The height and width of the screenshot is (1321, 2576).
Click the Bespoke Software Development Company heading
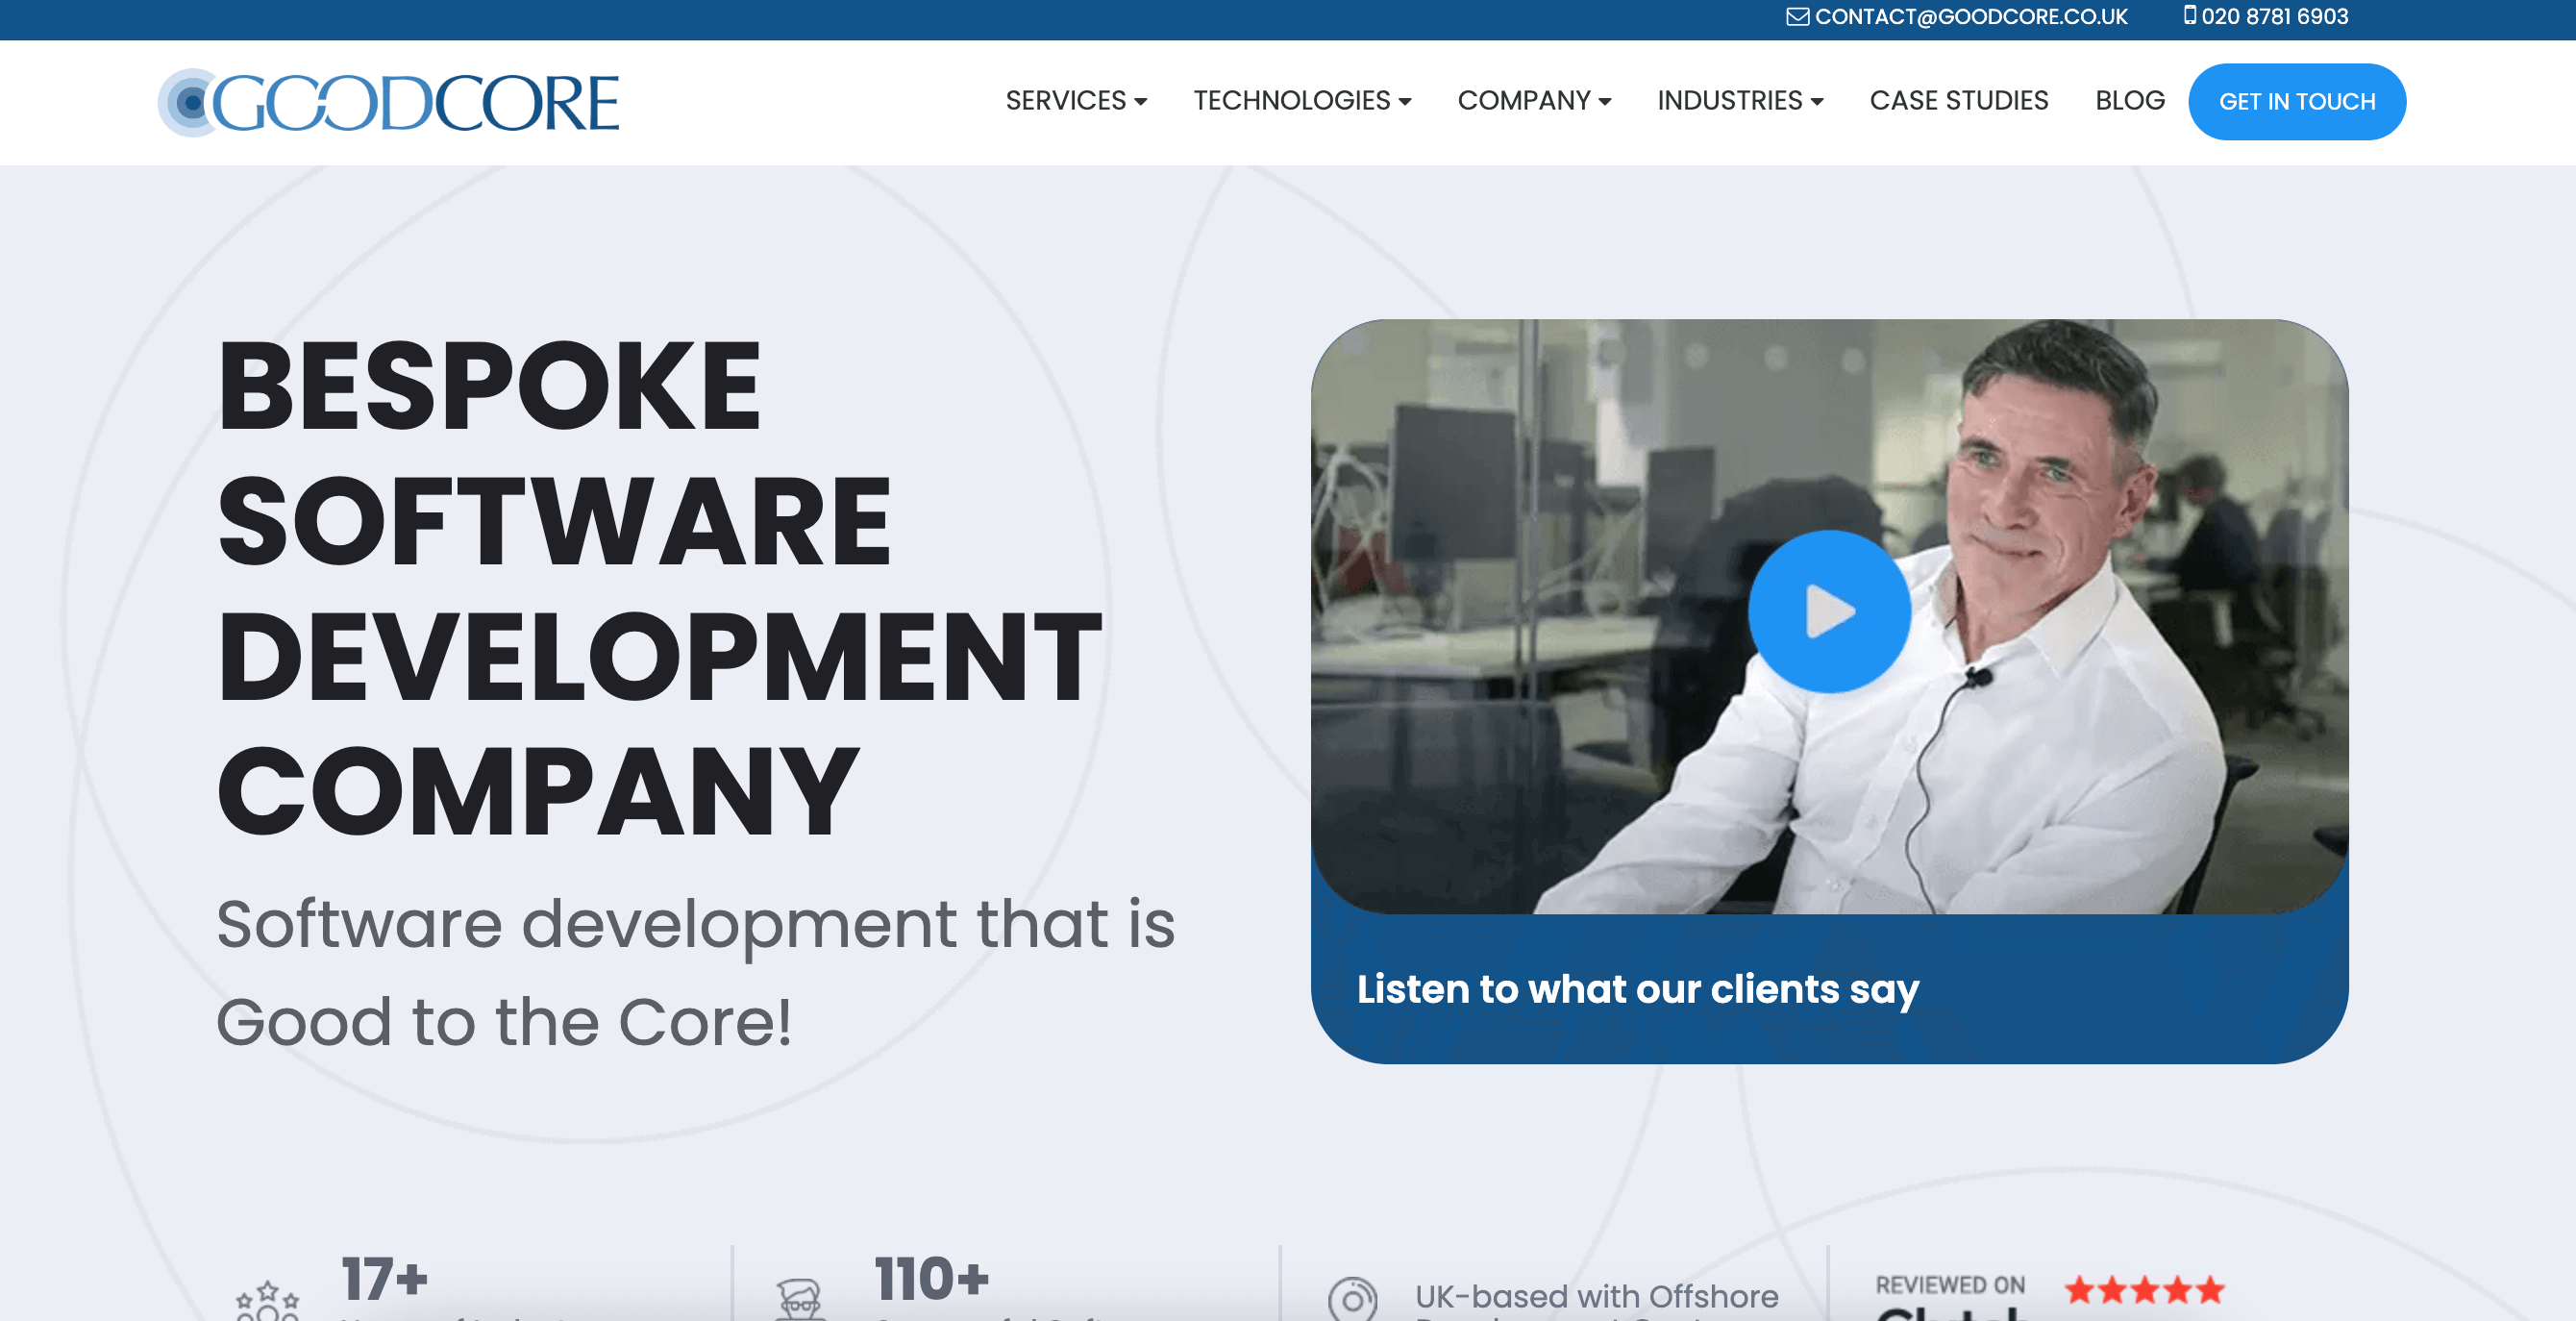[x=660, y=587]
